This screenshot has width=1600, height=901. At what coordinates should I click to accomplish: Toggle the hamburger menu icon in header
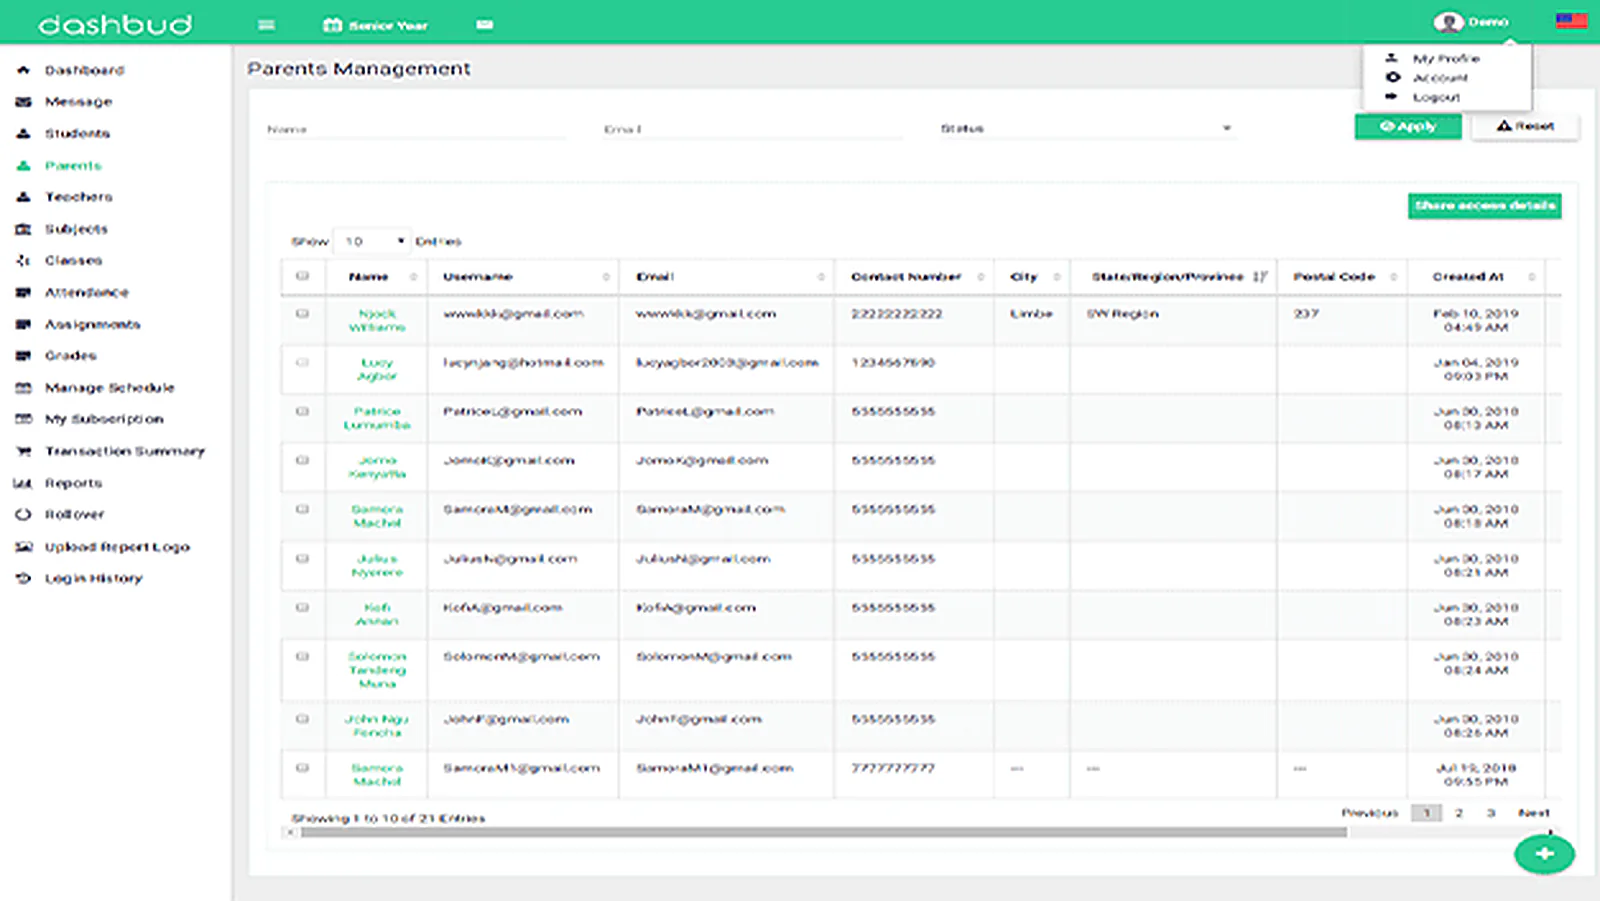[266, 25]
